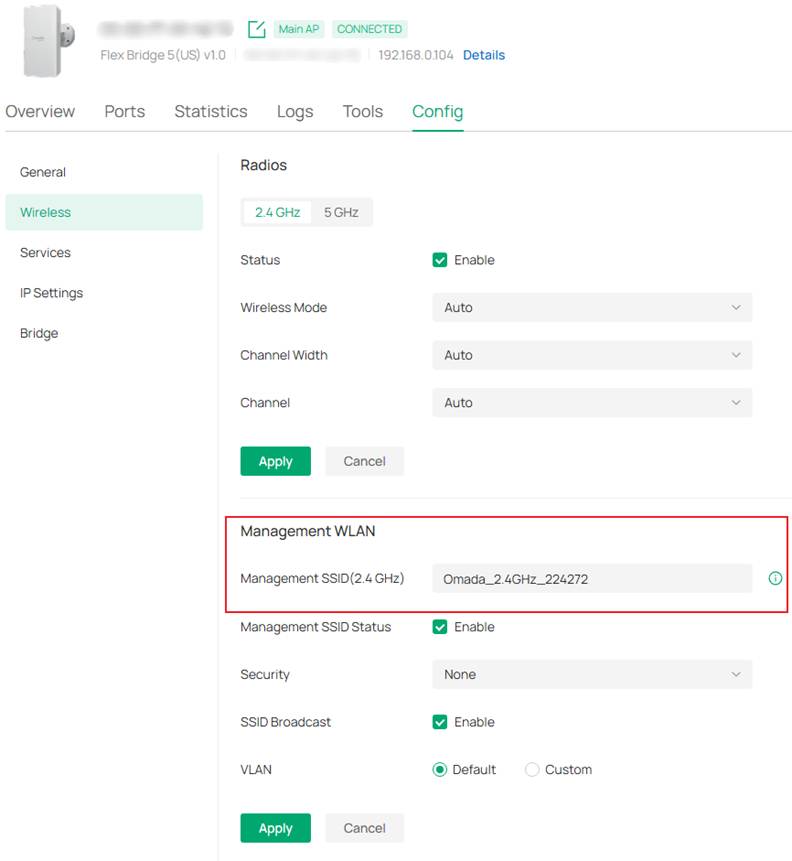Viewport: 792px width, 861px height.
Task: Click Cancel under Radios settings
Action: [364, 461]
